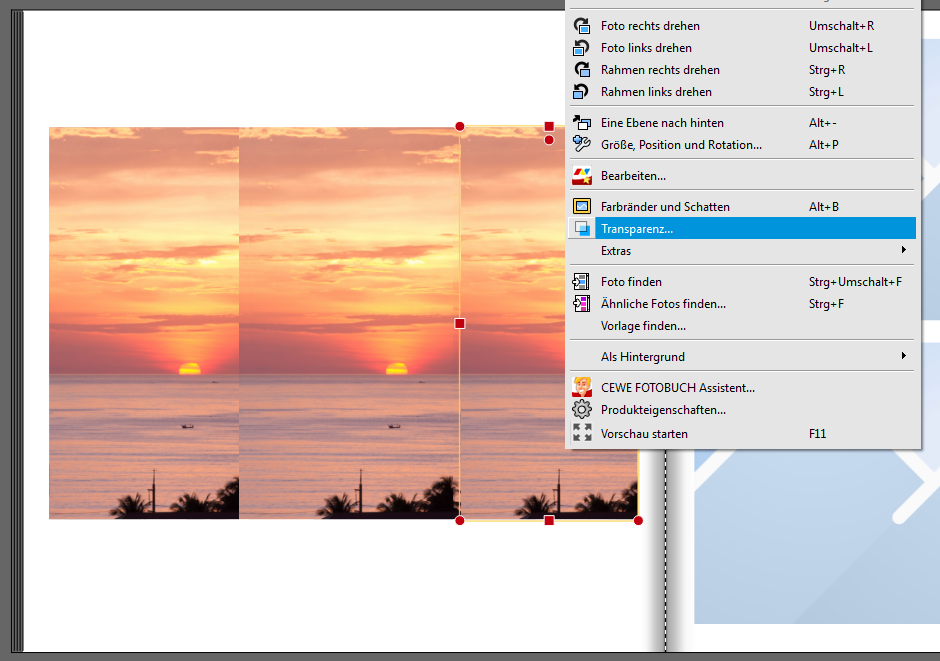Image resolution: width=940 pixels, height=661 pixels.
Task: Click the rotate photo right icon
Action: tap(581, 26)
